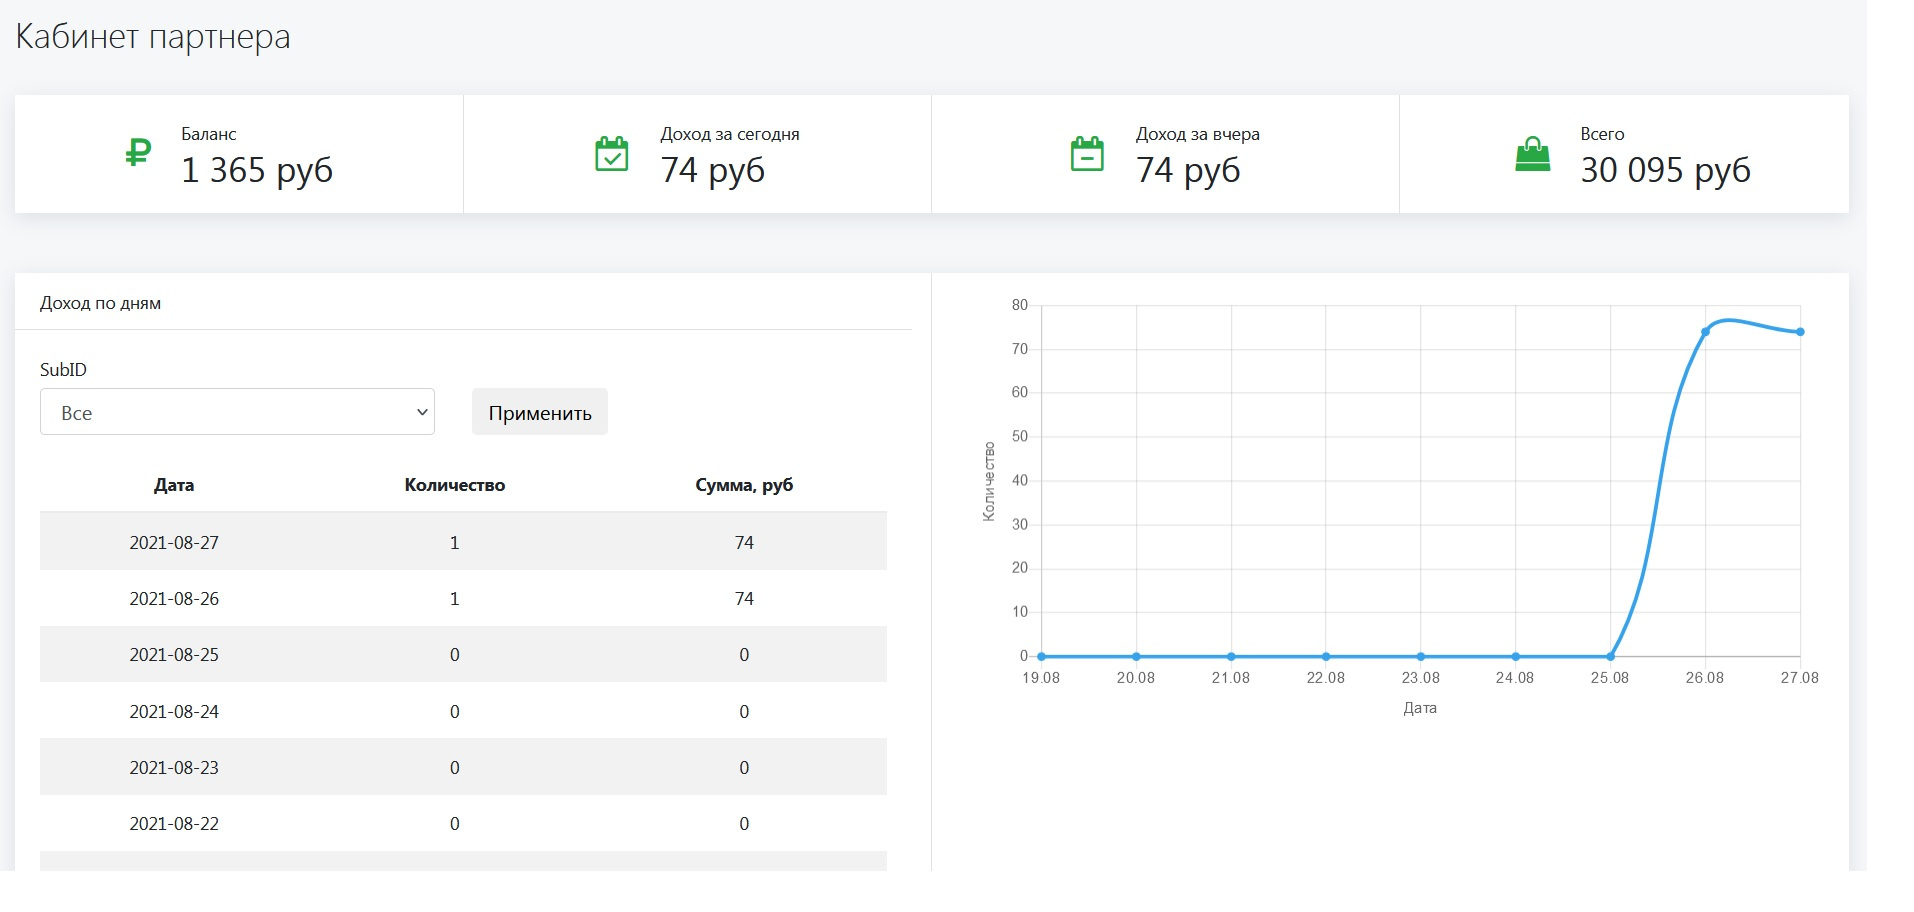Image resolution: width=1914 pixels, height=912 pixels.
Task: Click the "1 365 руб" balance value
Action: tap(257, 170)
